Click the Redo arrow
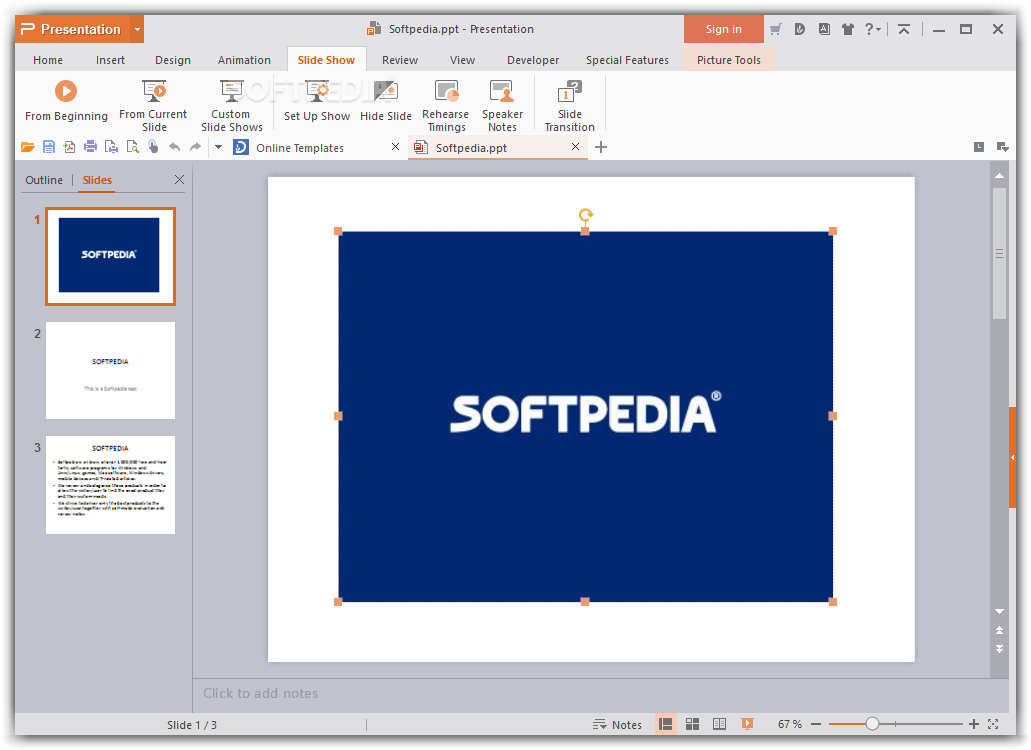Viewport: 1031px width, 750px height. coord(195,147)
